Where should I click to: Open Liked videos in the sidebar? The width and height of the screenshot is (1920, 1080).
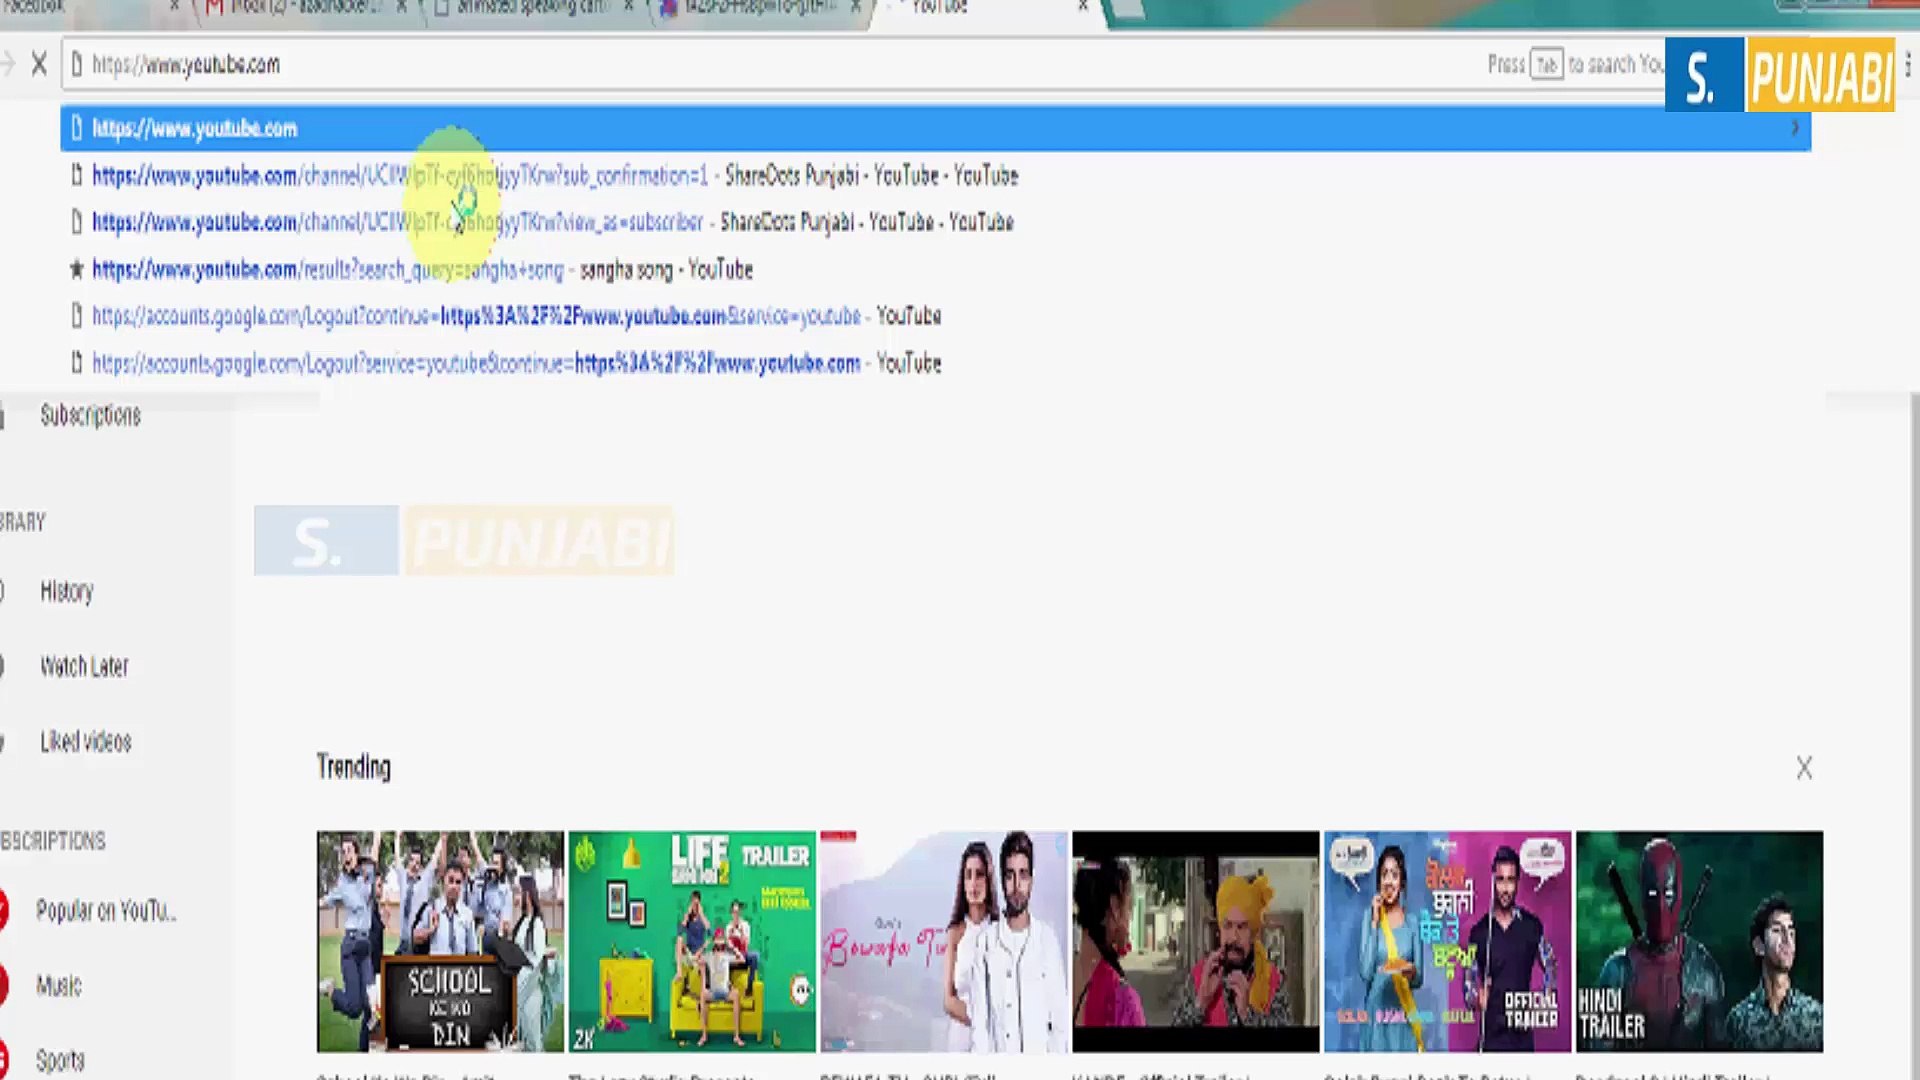point(86,741)
